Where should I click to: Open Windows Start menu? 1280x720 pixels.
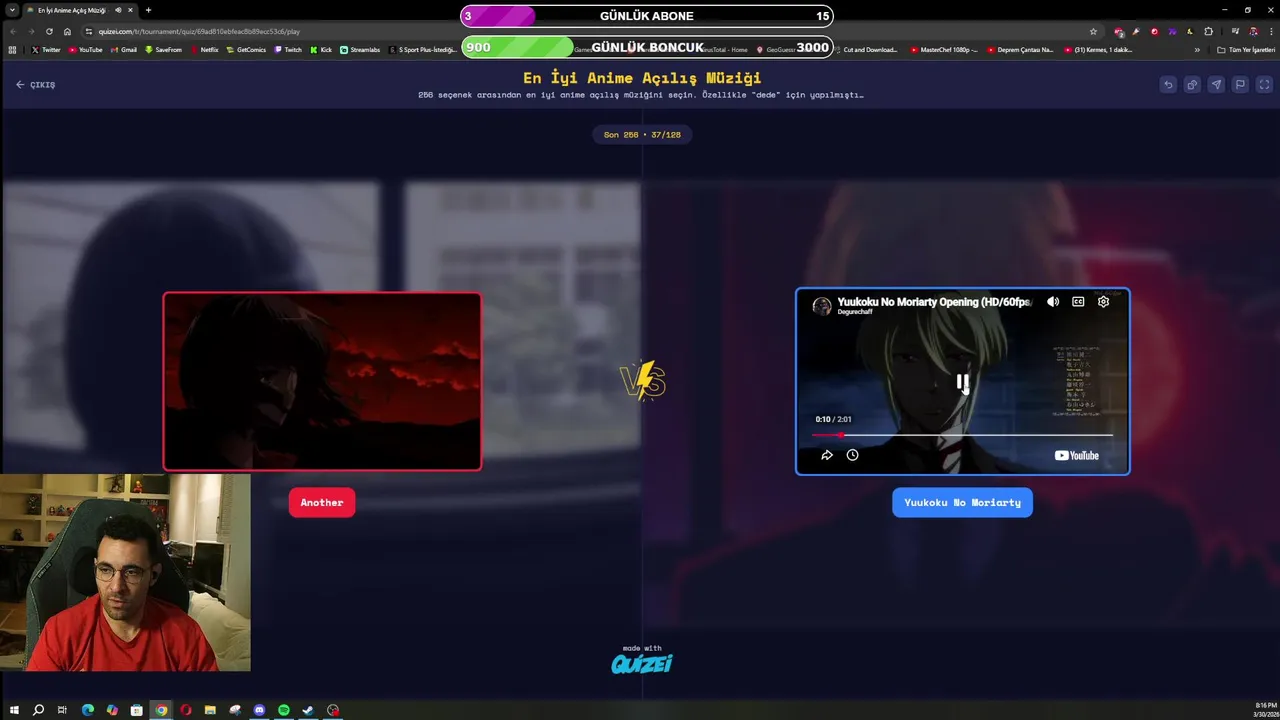(14, 710)
